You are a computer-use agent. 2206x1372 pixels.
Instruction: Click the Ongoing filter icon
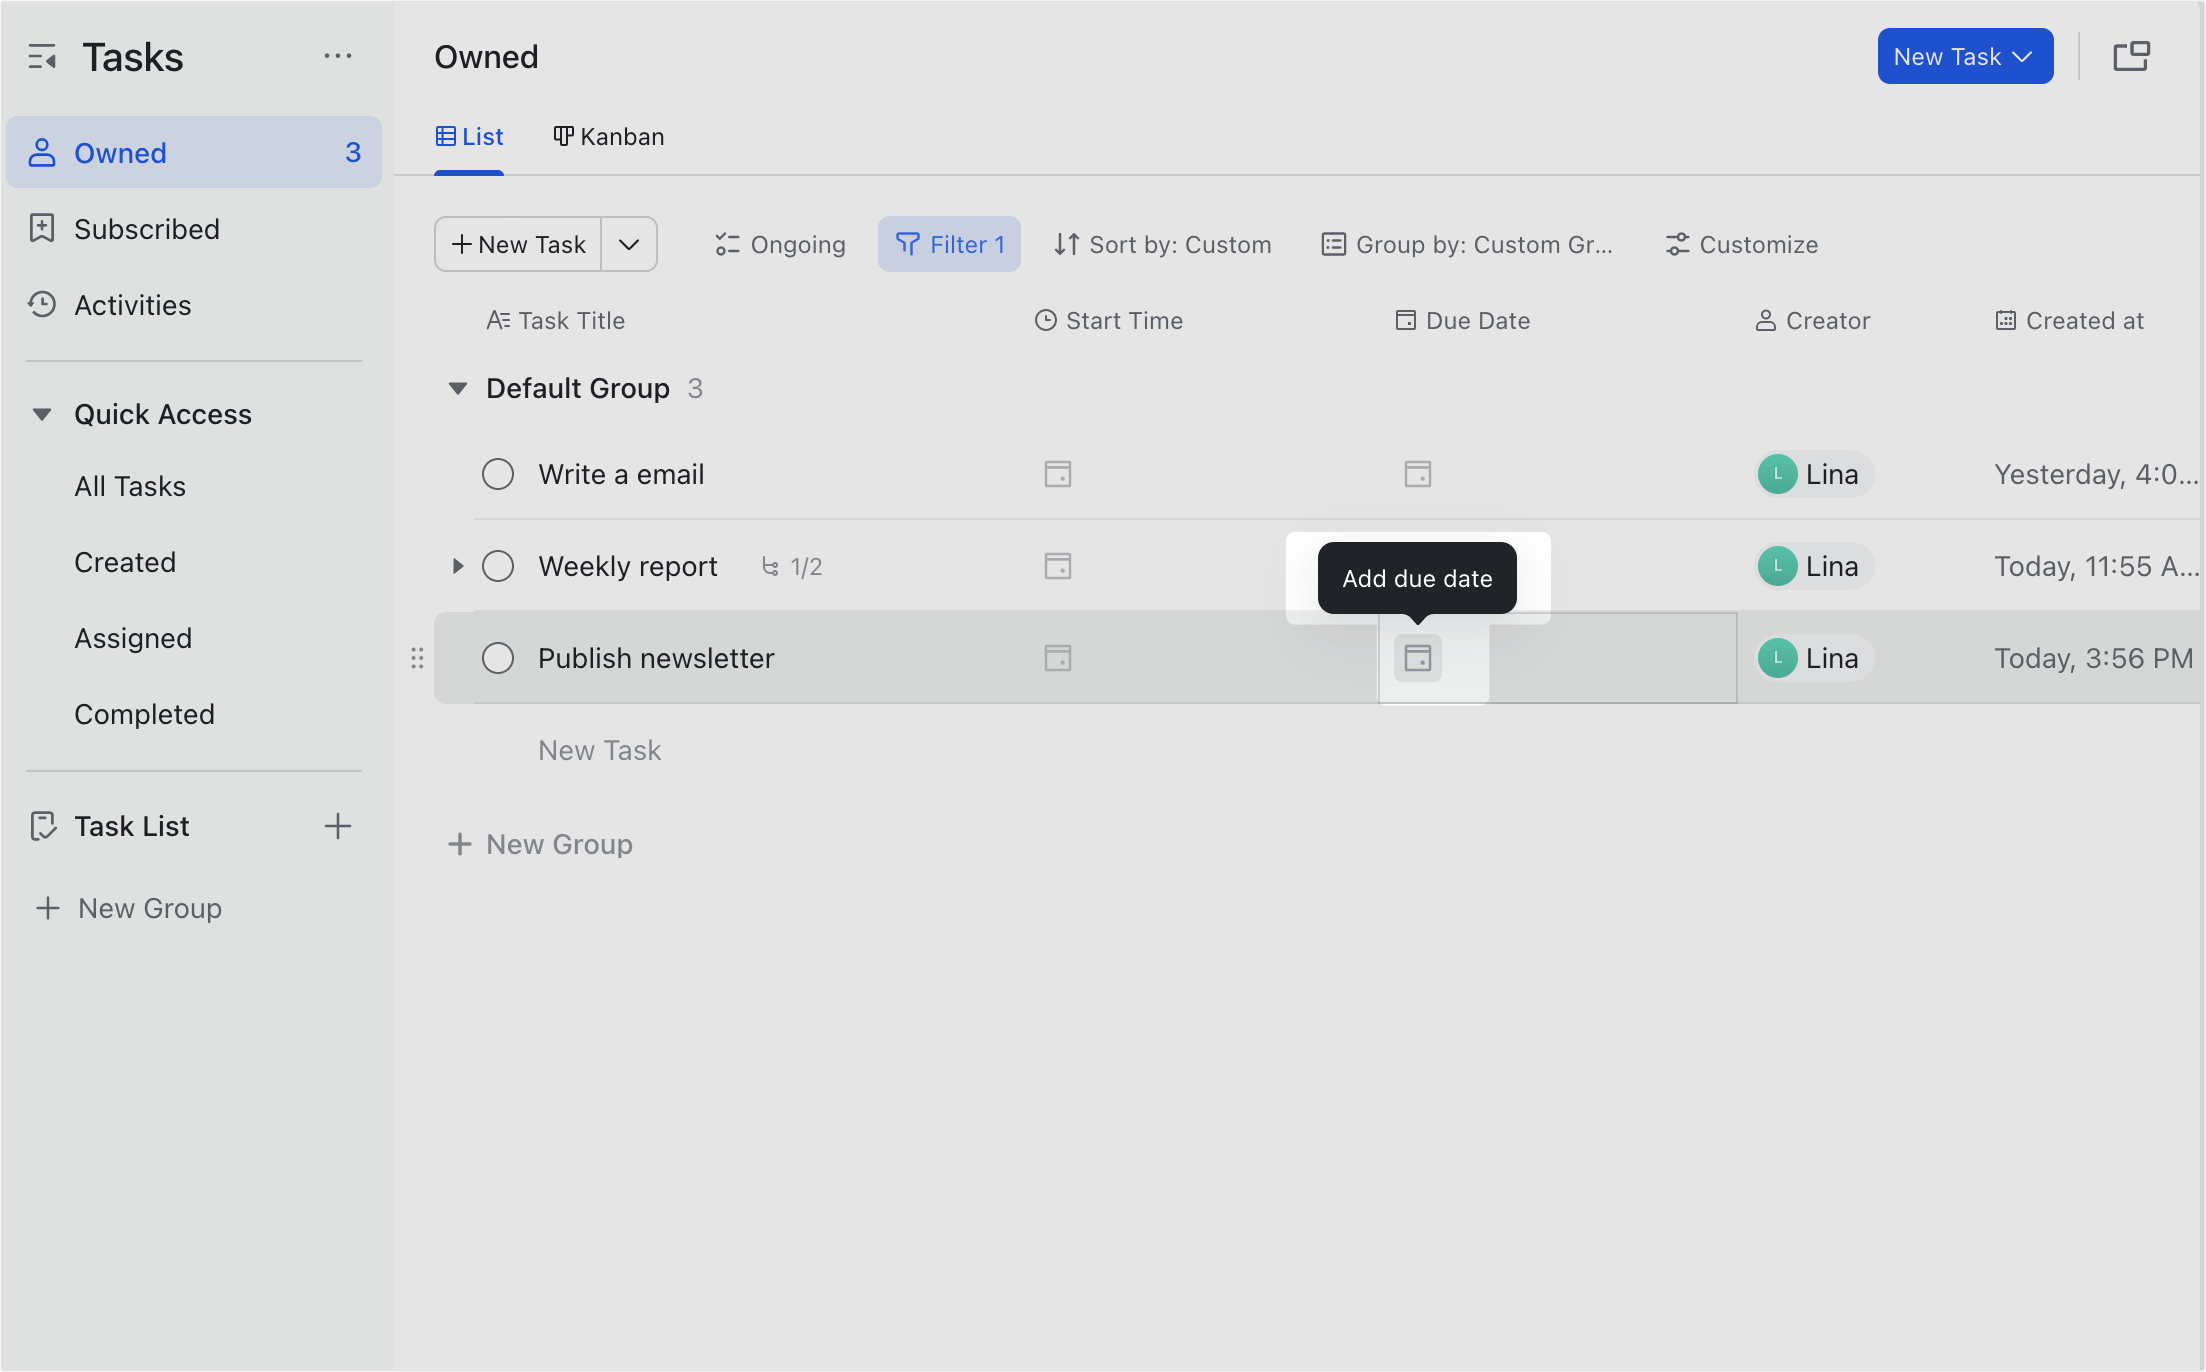point(727,243)
